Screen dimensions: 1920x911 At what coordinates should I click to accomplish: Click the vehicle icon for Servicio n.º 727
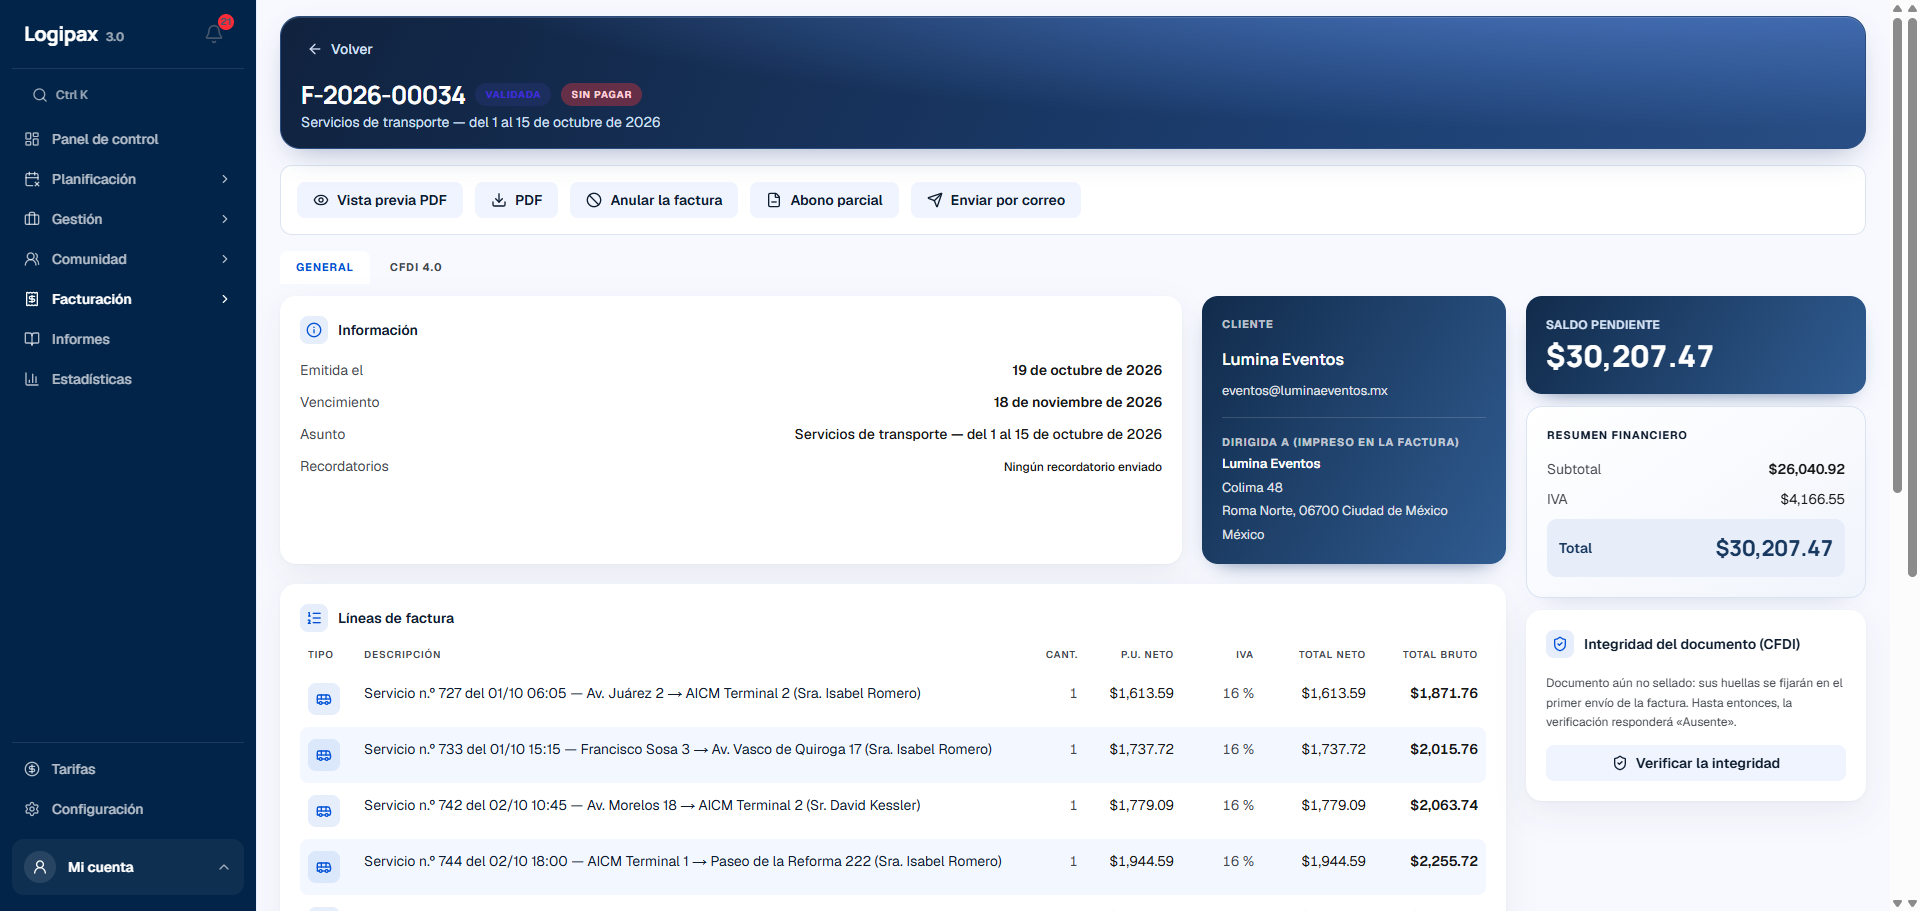[324, 699]
